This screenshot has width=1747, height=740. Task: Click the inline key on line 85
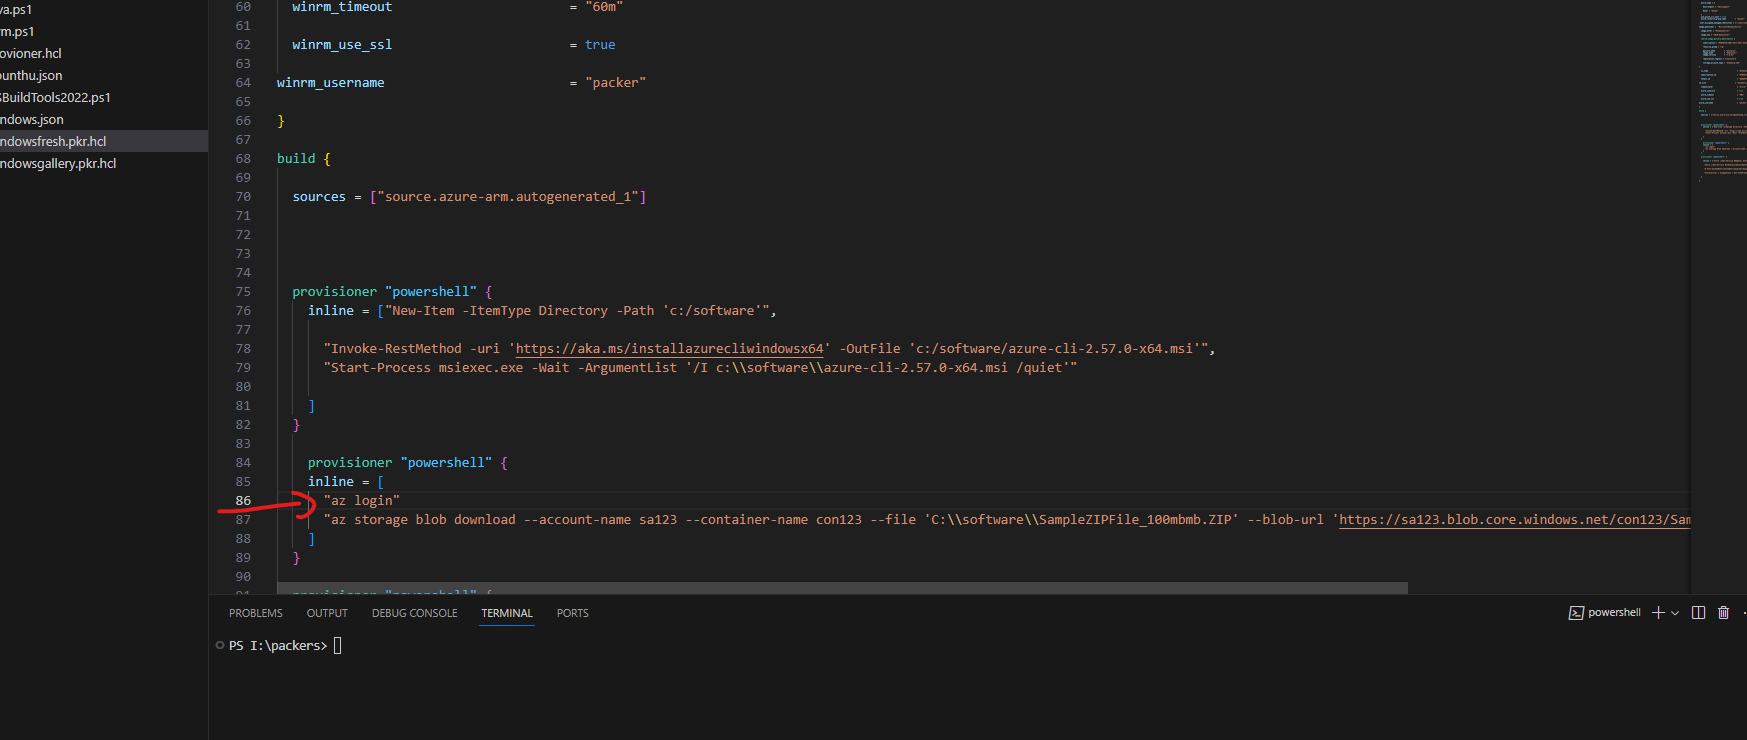(331, 482)
